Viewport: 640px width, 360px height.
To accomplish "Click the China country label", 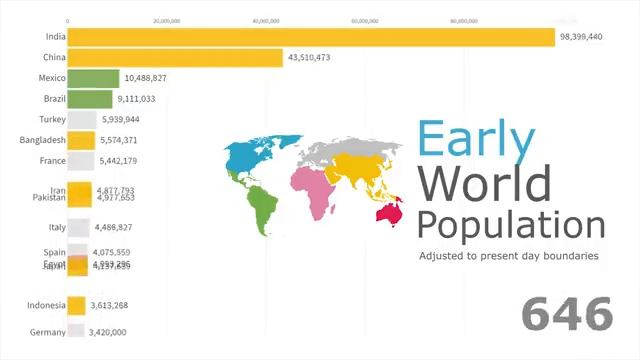I will (x=54, y=57).
